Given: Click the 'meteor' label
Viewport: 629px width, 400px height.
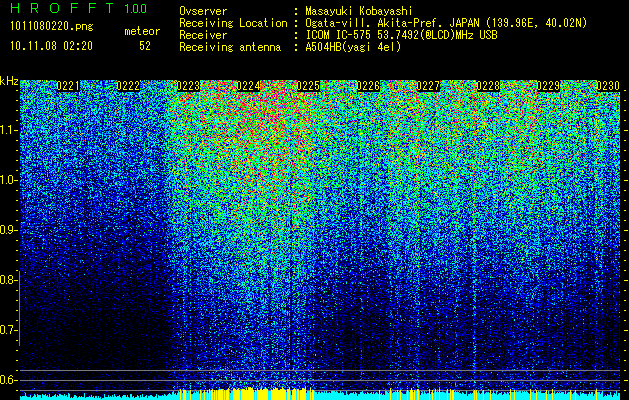Looking at the screenshot, I should [x=142, y=31].
